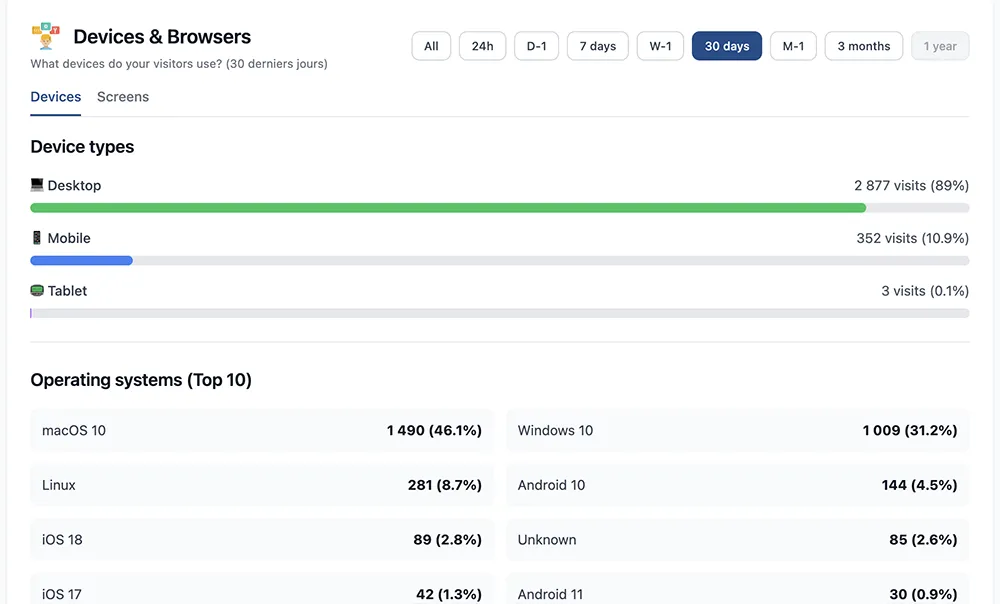Viewport: 1000px width, 604px height.
Task: Click the Devices & Browsers header icon
Action: pyautogui.click(x=46, y=36)
